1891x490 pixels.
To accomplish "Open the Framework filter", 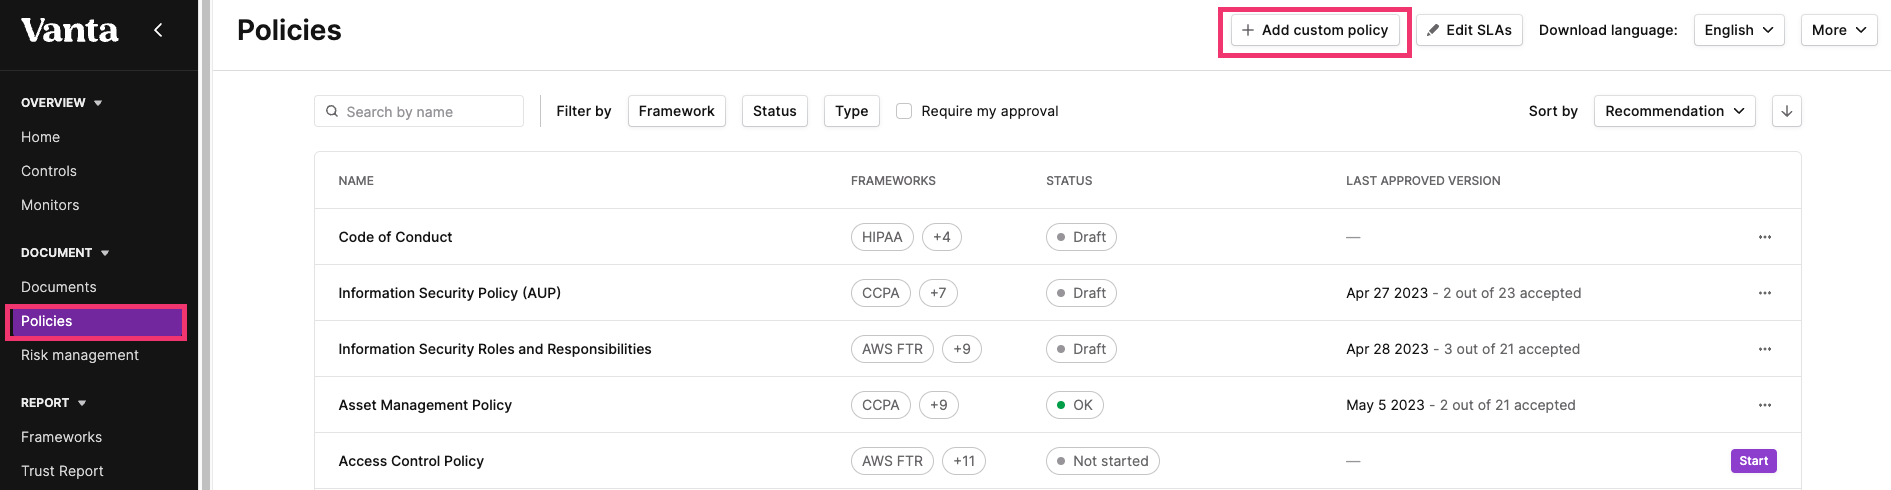I will [x=676, y=111].
